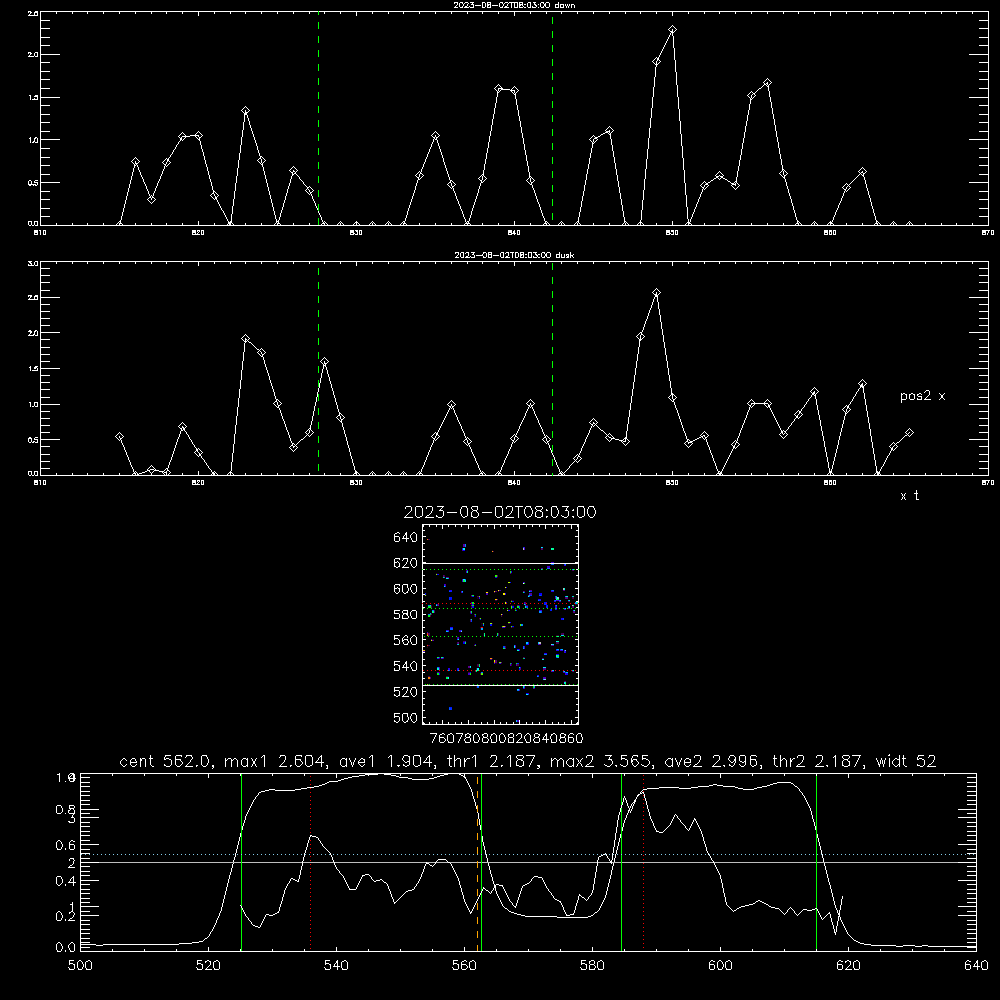Screen dimensions: 1000x1000
Task: Click the dusk plot title text
Action: pos(514,255)
